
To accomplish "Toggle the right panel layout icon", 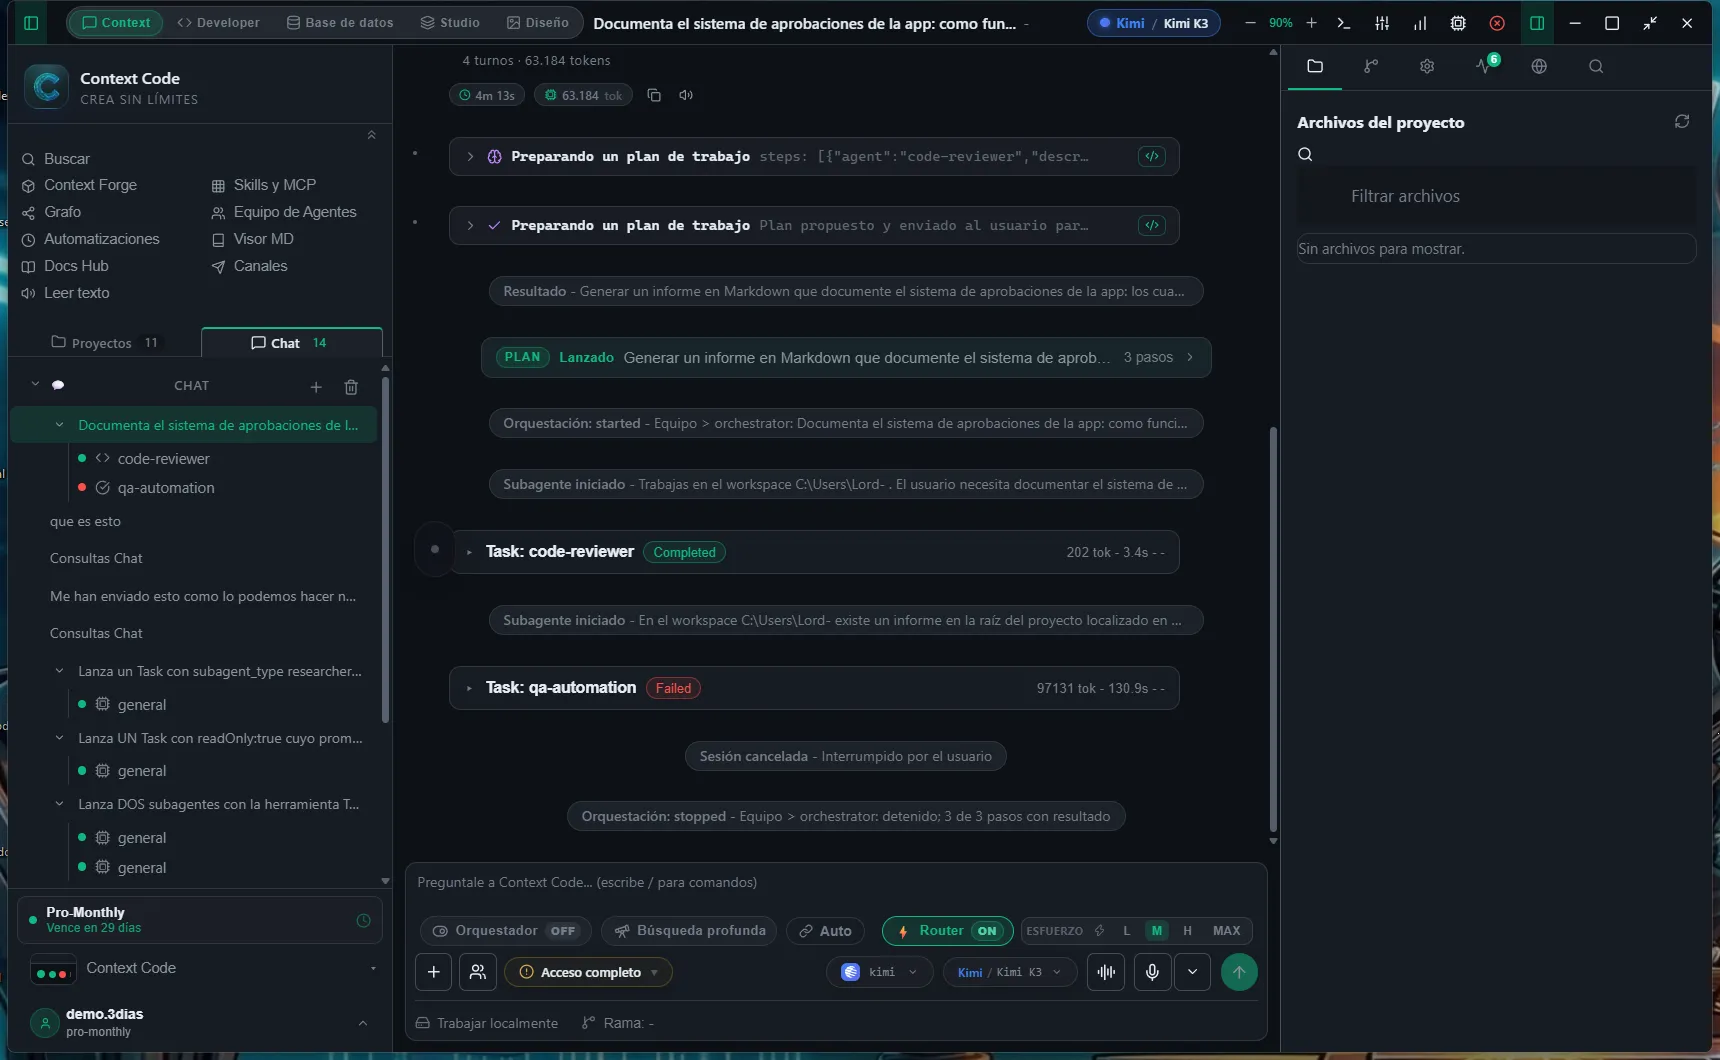I will tap(1537, 23).
